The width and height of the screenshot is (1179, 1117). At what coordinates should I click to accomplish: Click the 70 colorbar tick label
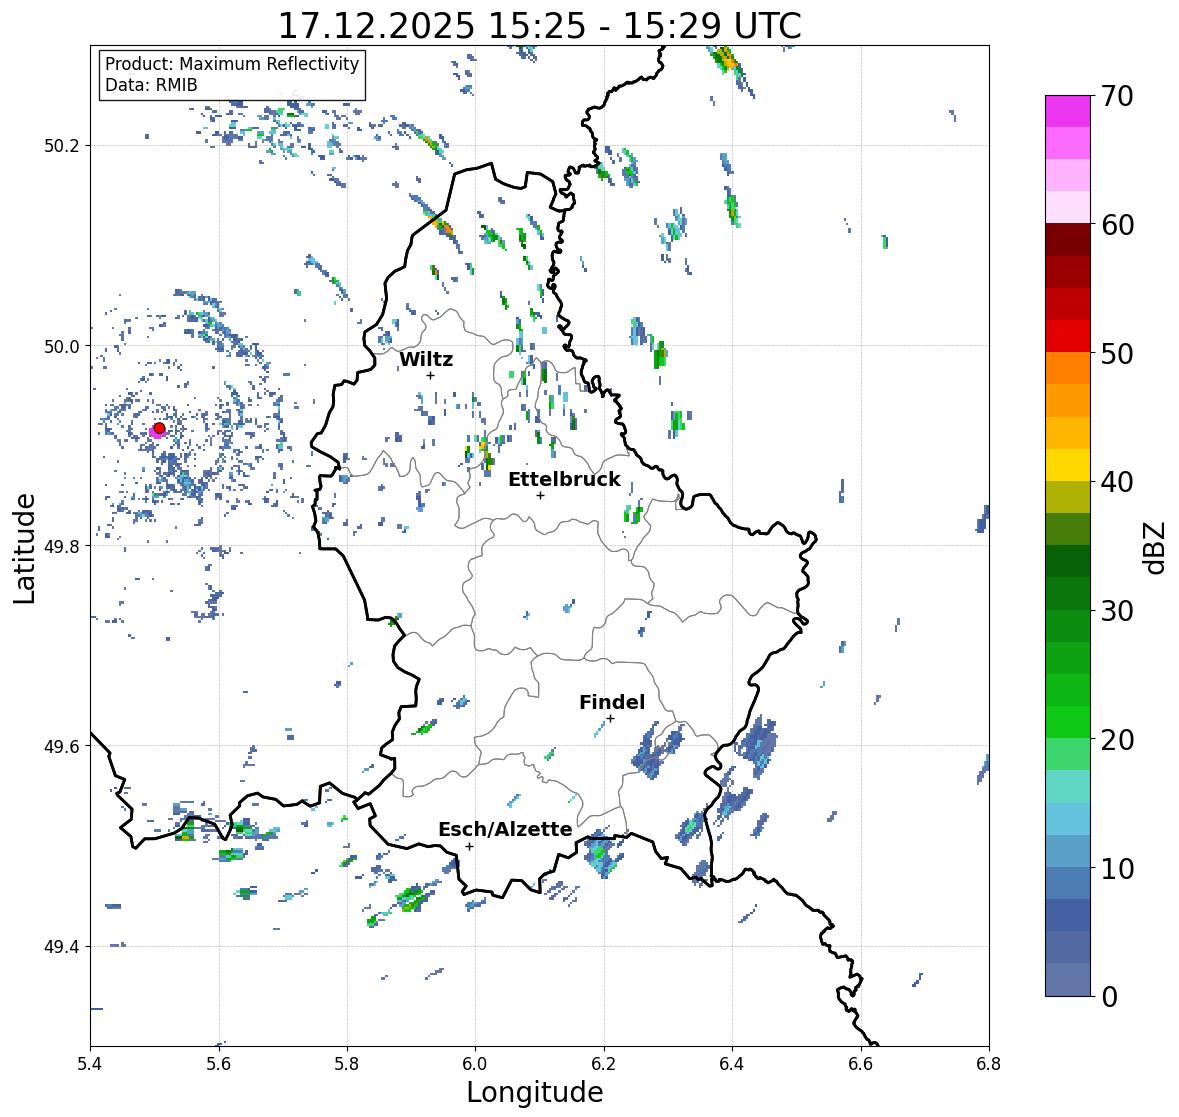(x=1117, y=96)
